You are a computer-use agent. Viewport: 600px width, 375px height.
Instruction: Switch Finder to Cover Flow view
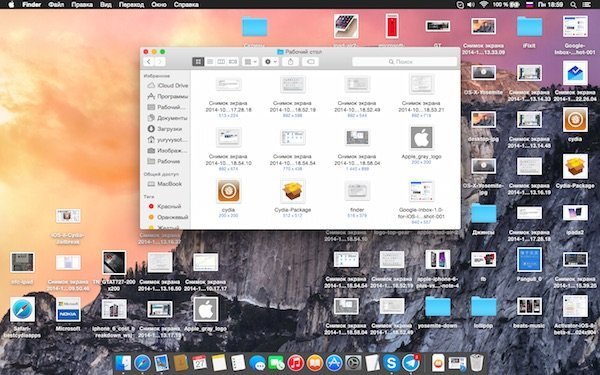click(x=233, y=62)
